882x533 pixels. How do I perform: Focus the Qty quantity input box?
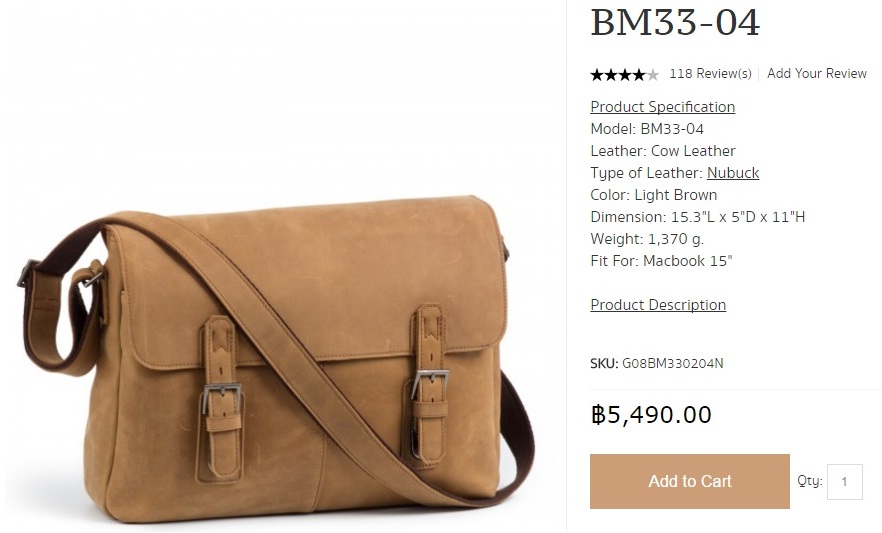pyautogui.click(x=844, y=482)
